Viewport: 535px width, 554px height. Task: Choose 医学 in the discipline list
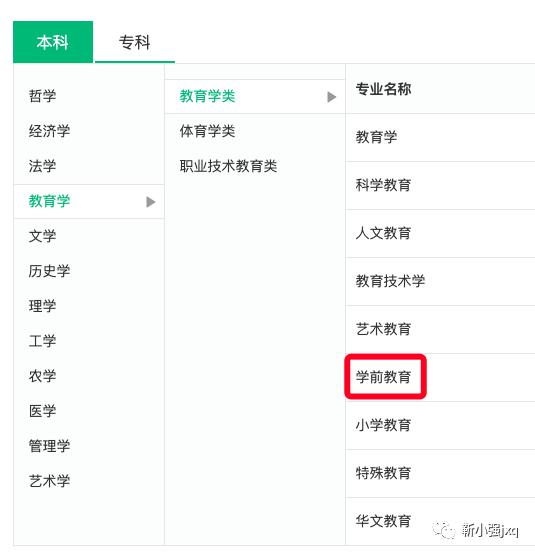pyautogui.click(x=42, y=411)
